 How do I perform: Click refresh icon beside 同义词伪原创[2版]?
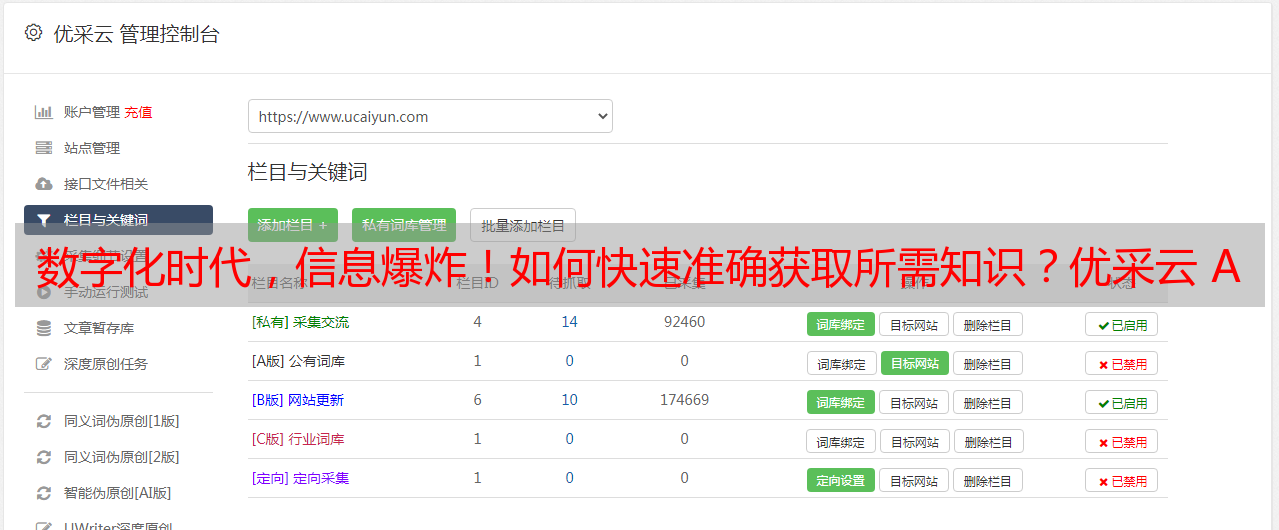[x=43, y=457]
